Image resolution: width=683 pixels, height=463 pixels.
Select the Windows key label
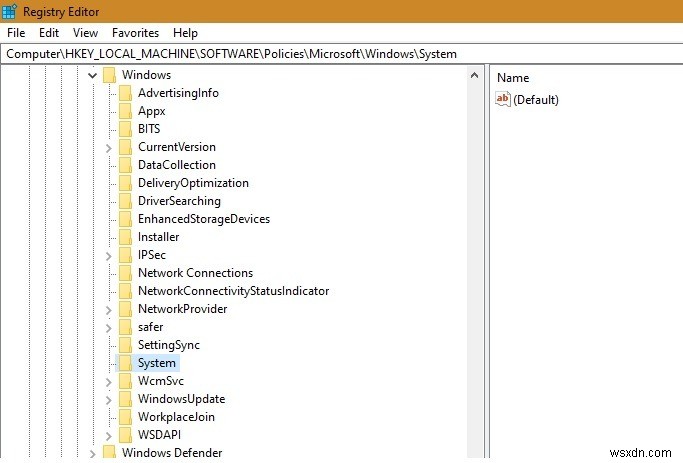pos(146,75)
